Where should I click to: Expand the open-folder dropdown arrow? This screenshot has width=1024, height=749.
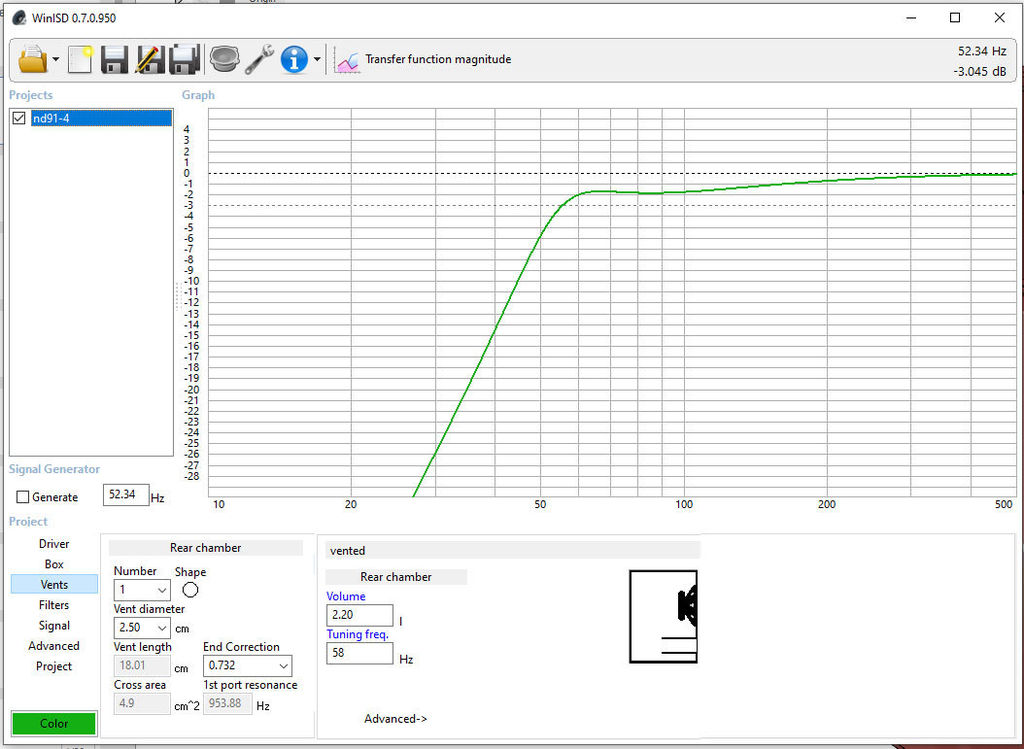(56, 59)
